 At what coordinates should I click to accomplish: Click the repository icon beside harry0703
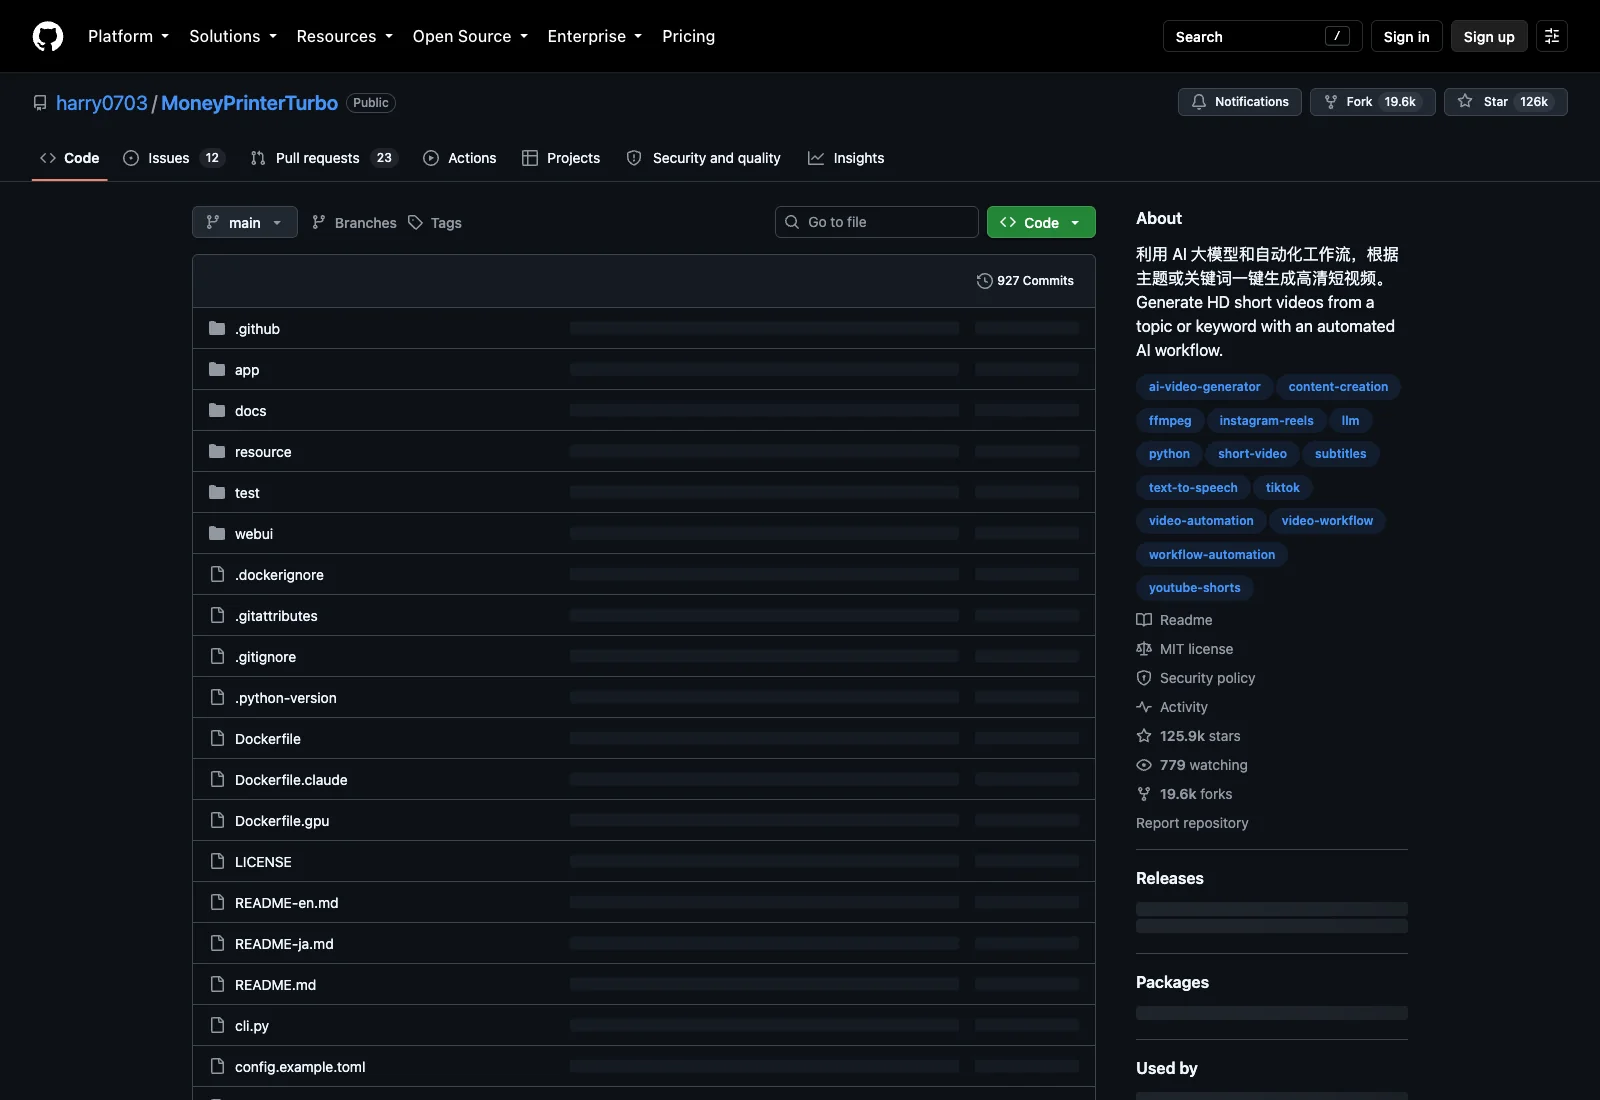tap(40, 103)
